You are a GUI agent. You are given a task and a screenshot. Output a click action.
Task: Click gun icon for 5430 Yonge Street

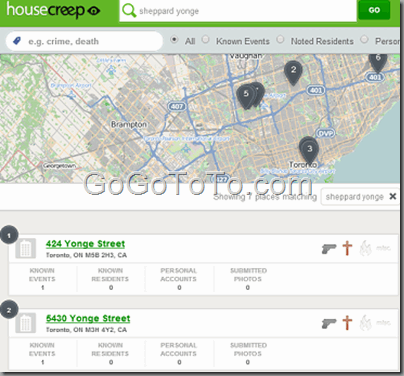329,323
